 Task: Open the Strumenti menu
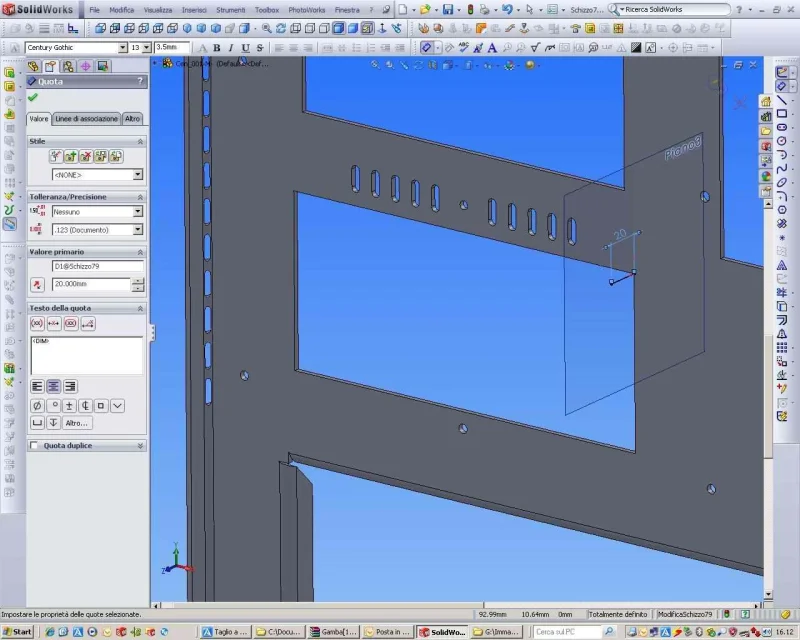point(231,10)
